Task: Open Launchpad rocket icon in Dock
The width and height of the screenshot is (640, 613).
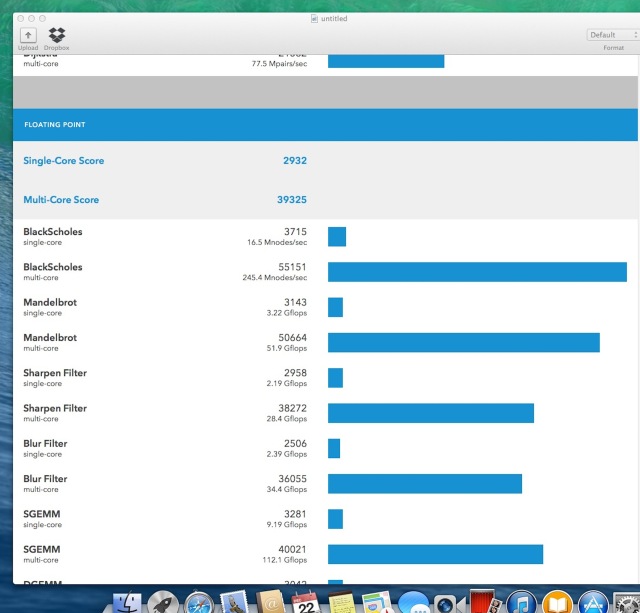Action: tap(163, 602)
